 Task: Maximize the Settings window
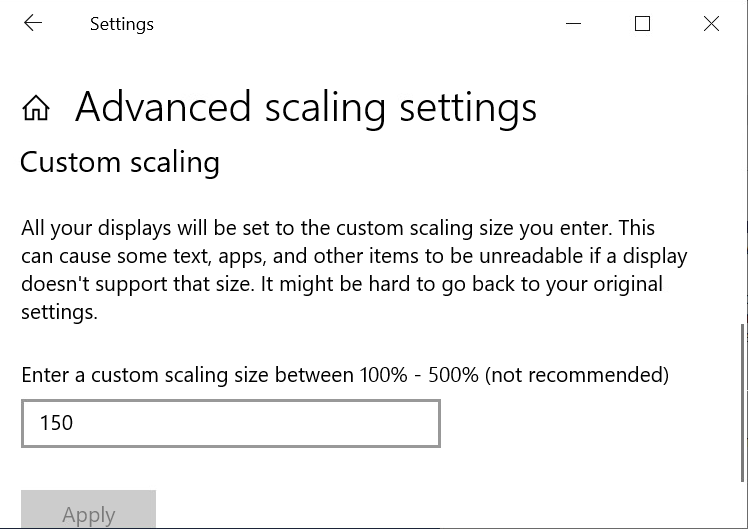click(642, 24)
